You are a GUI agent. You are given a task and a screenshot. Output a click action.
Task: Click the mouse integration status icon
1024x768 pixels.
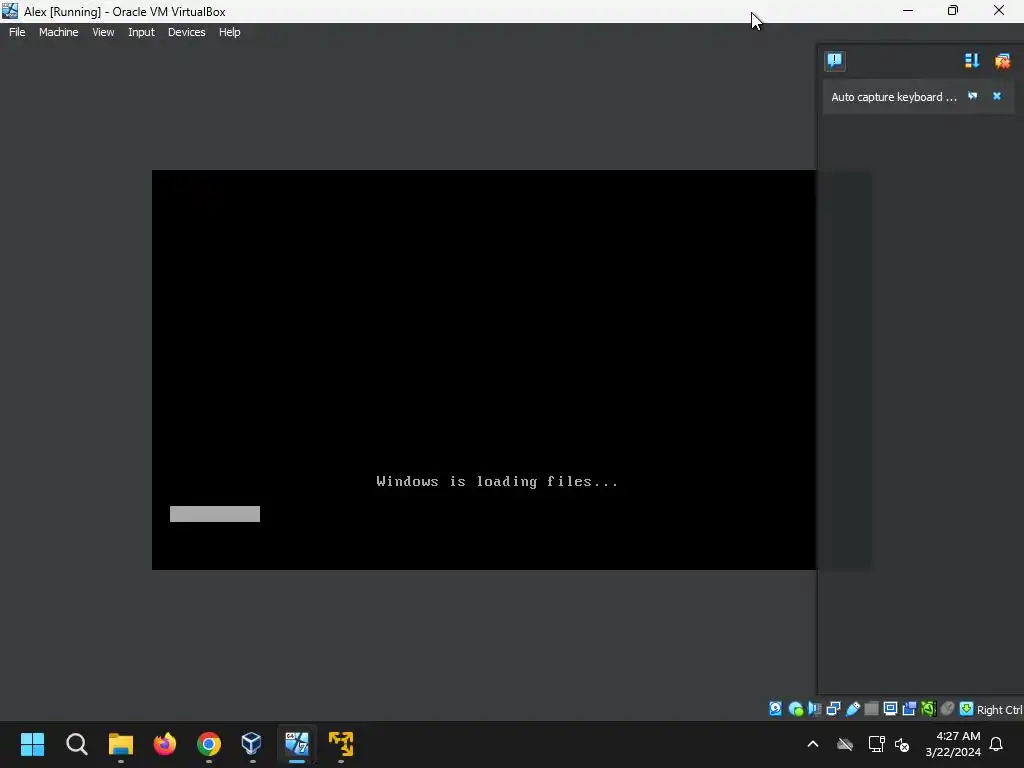[947, 709]
